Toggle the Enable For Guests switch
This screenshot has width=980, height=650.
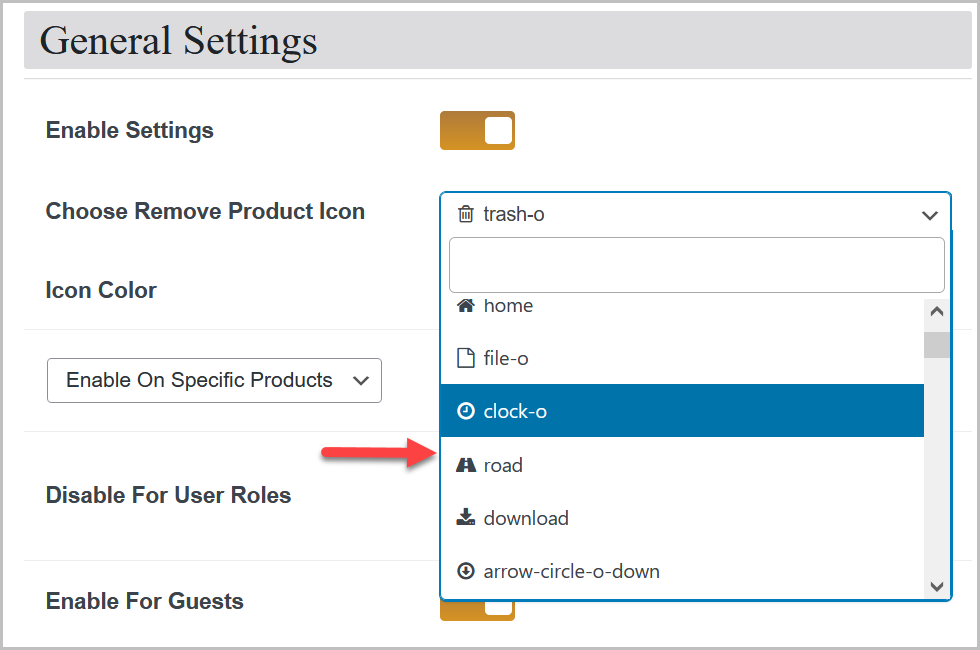(x=477, y=608)
